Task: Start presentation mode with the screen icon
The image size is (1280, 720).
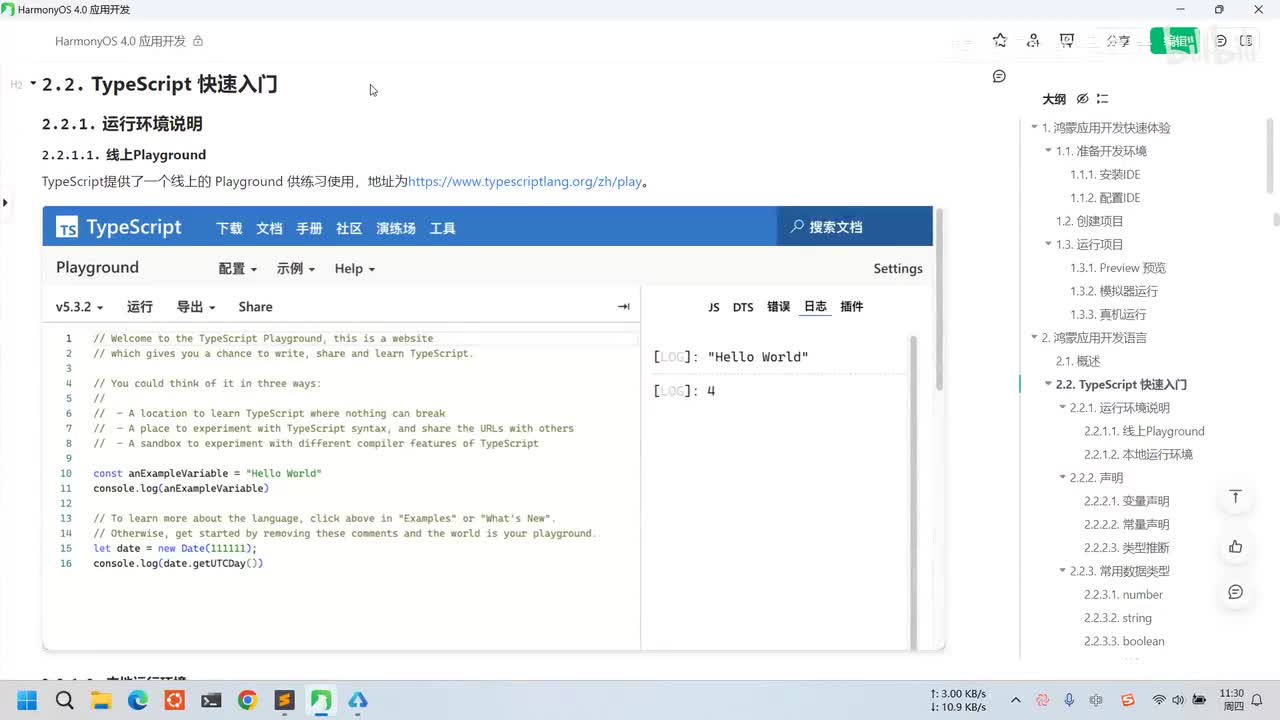Action: click(1067, 41)
